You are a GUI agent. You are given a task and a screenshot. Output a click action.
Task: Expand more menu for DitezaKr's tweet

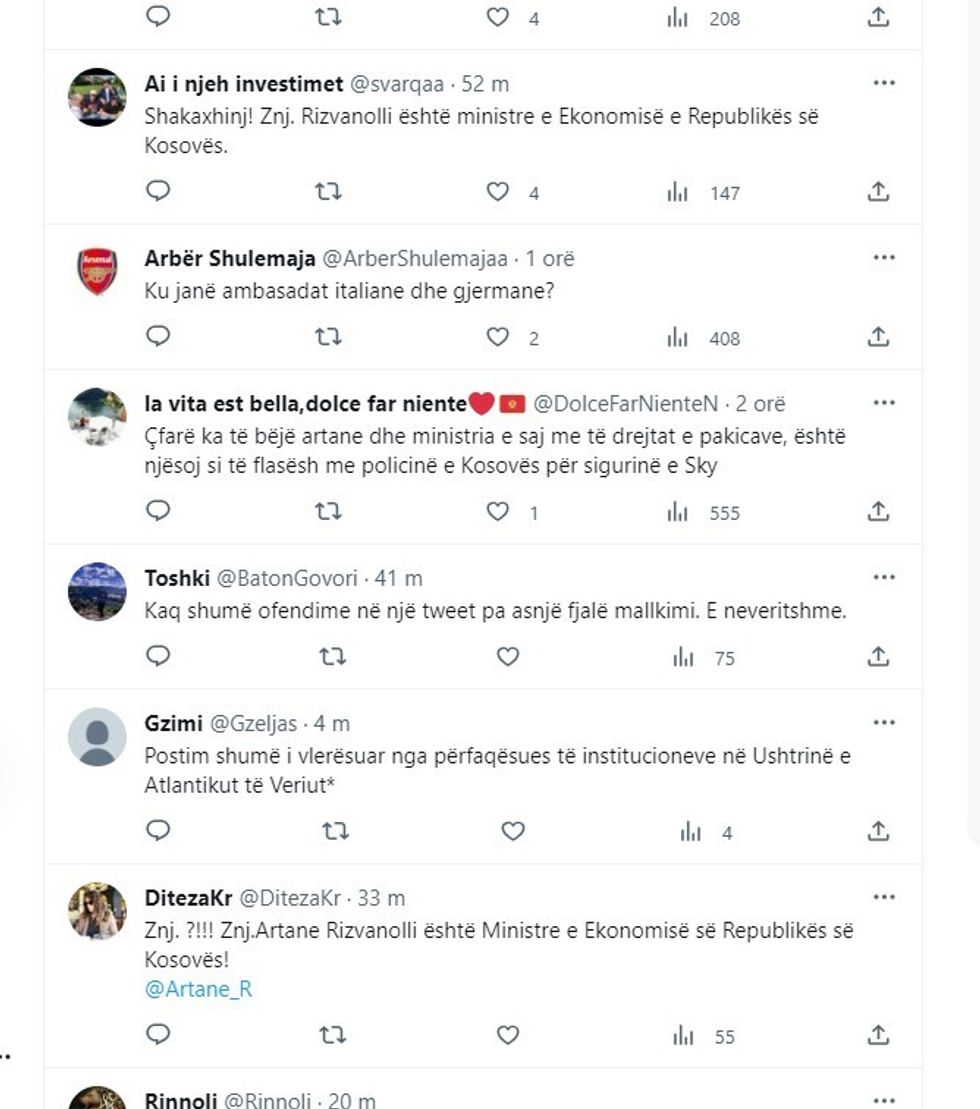883,897
